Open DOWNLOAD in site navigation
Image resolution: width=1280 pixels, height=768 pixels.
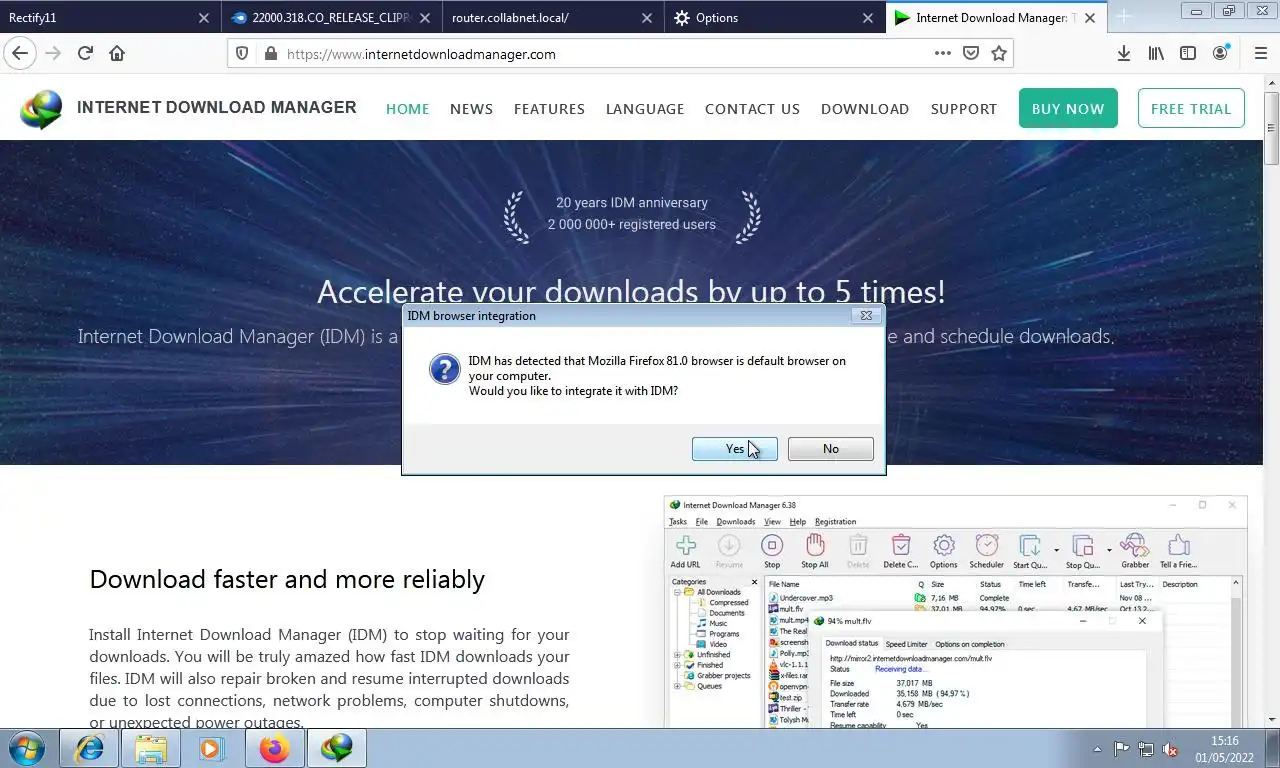pos(865,109)
